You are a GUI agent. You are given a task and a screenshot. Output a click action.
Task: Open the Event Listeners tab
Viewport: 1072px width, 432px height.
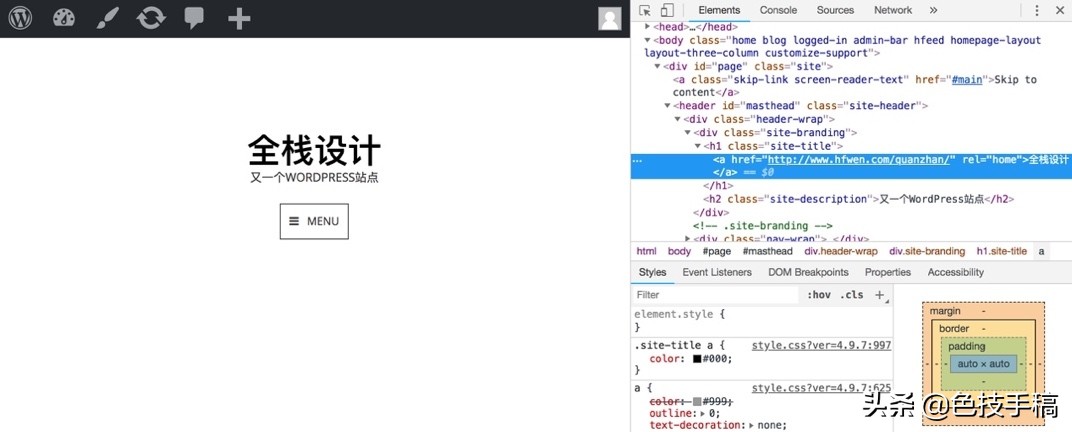pyautogui.click(x=717, y=272)
